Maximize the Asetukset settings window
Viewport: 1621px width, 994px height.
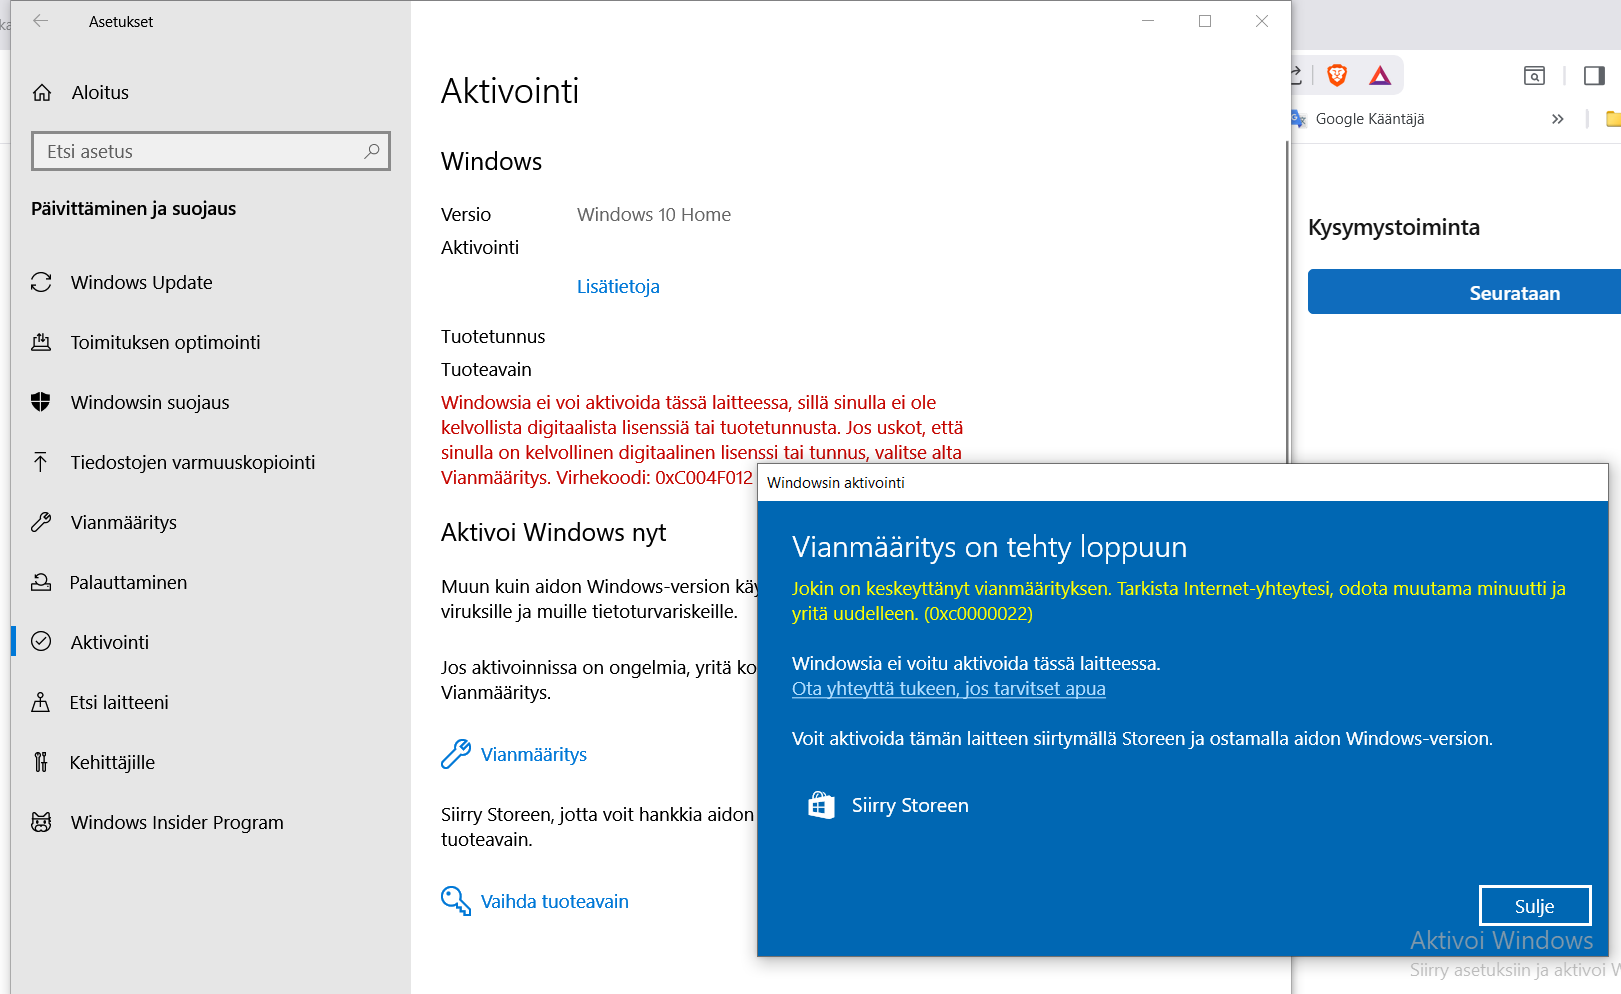click(1205, 21)
